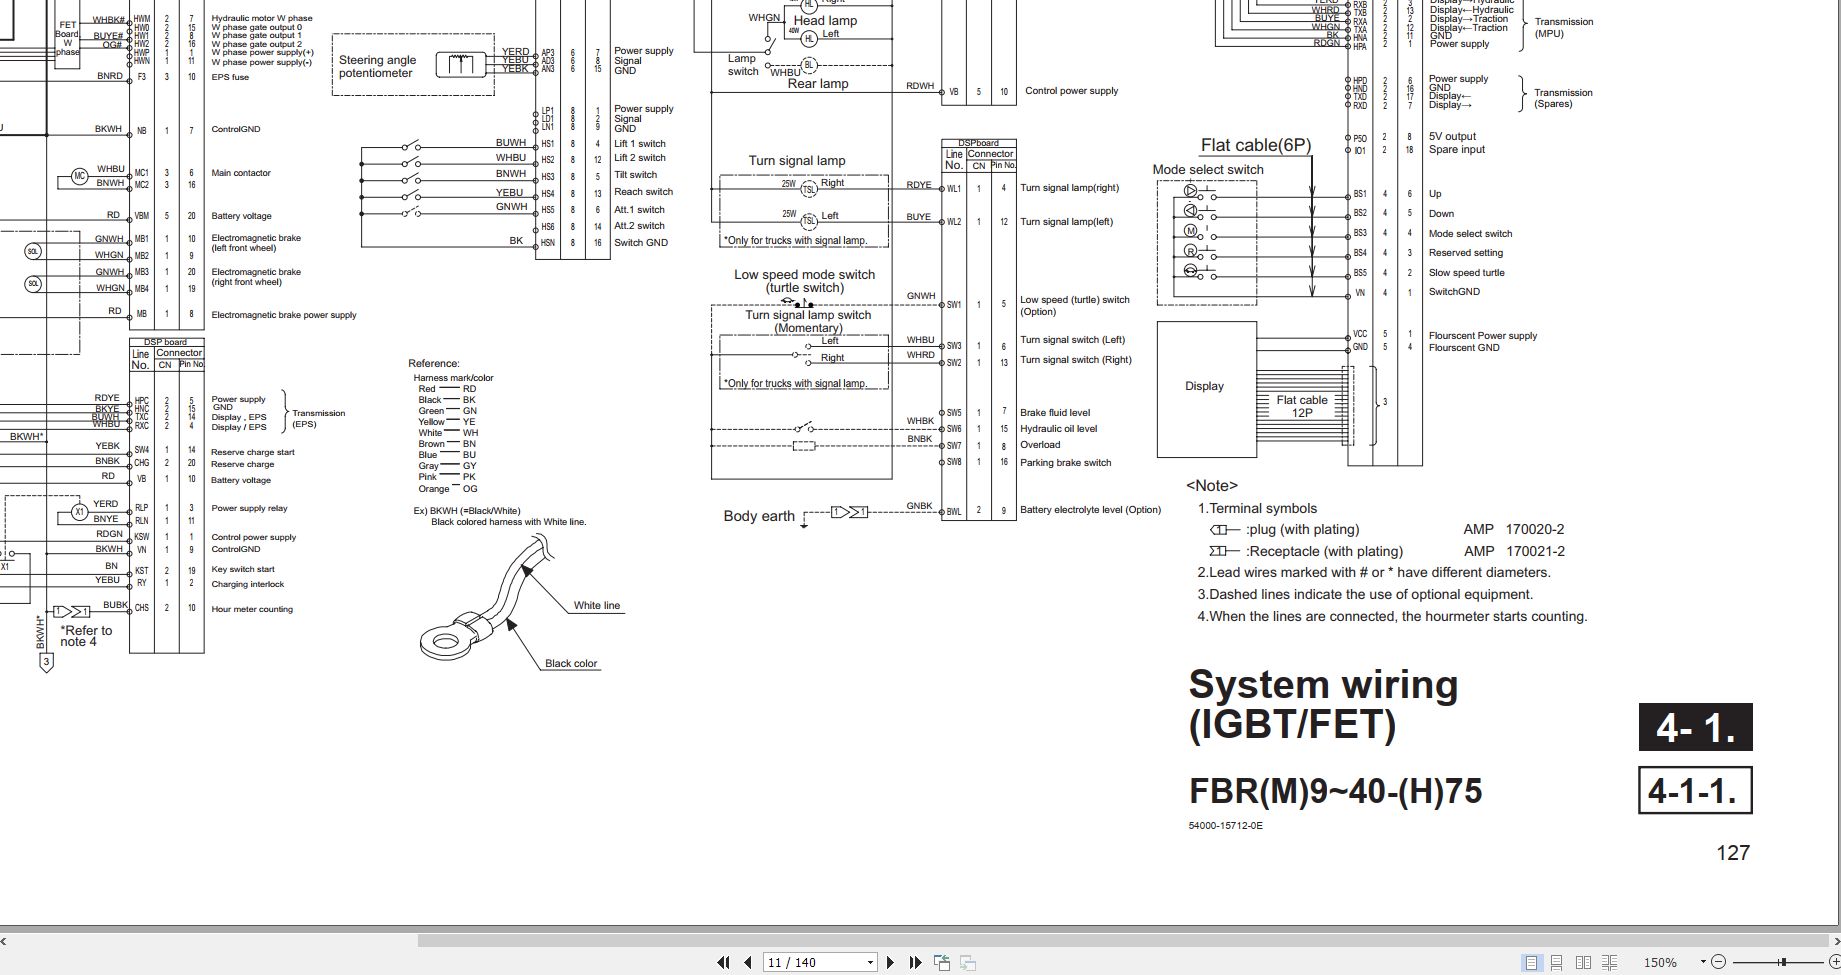Screen dimensions: 1841x975
Task: Click the zoom out minus button
Action: tap(1719, 962)
